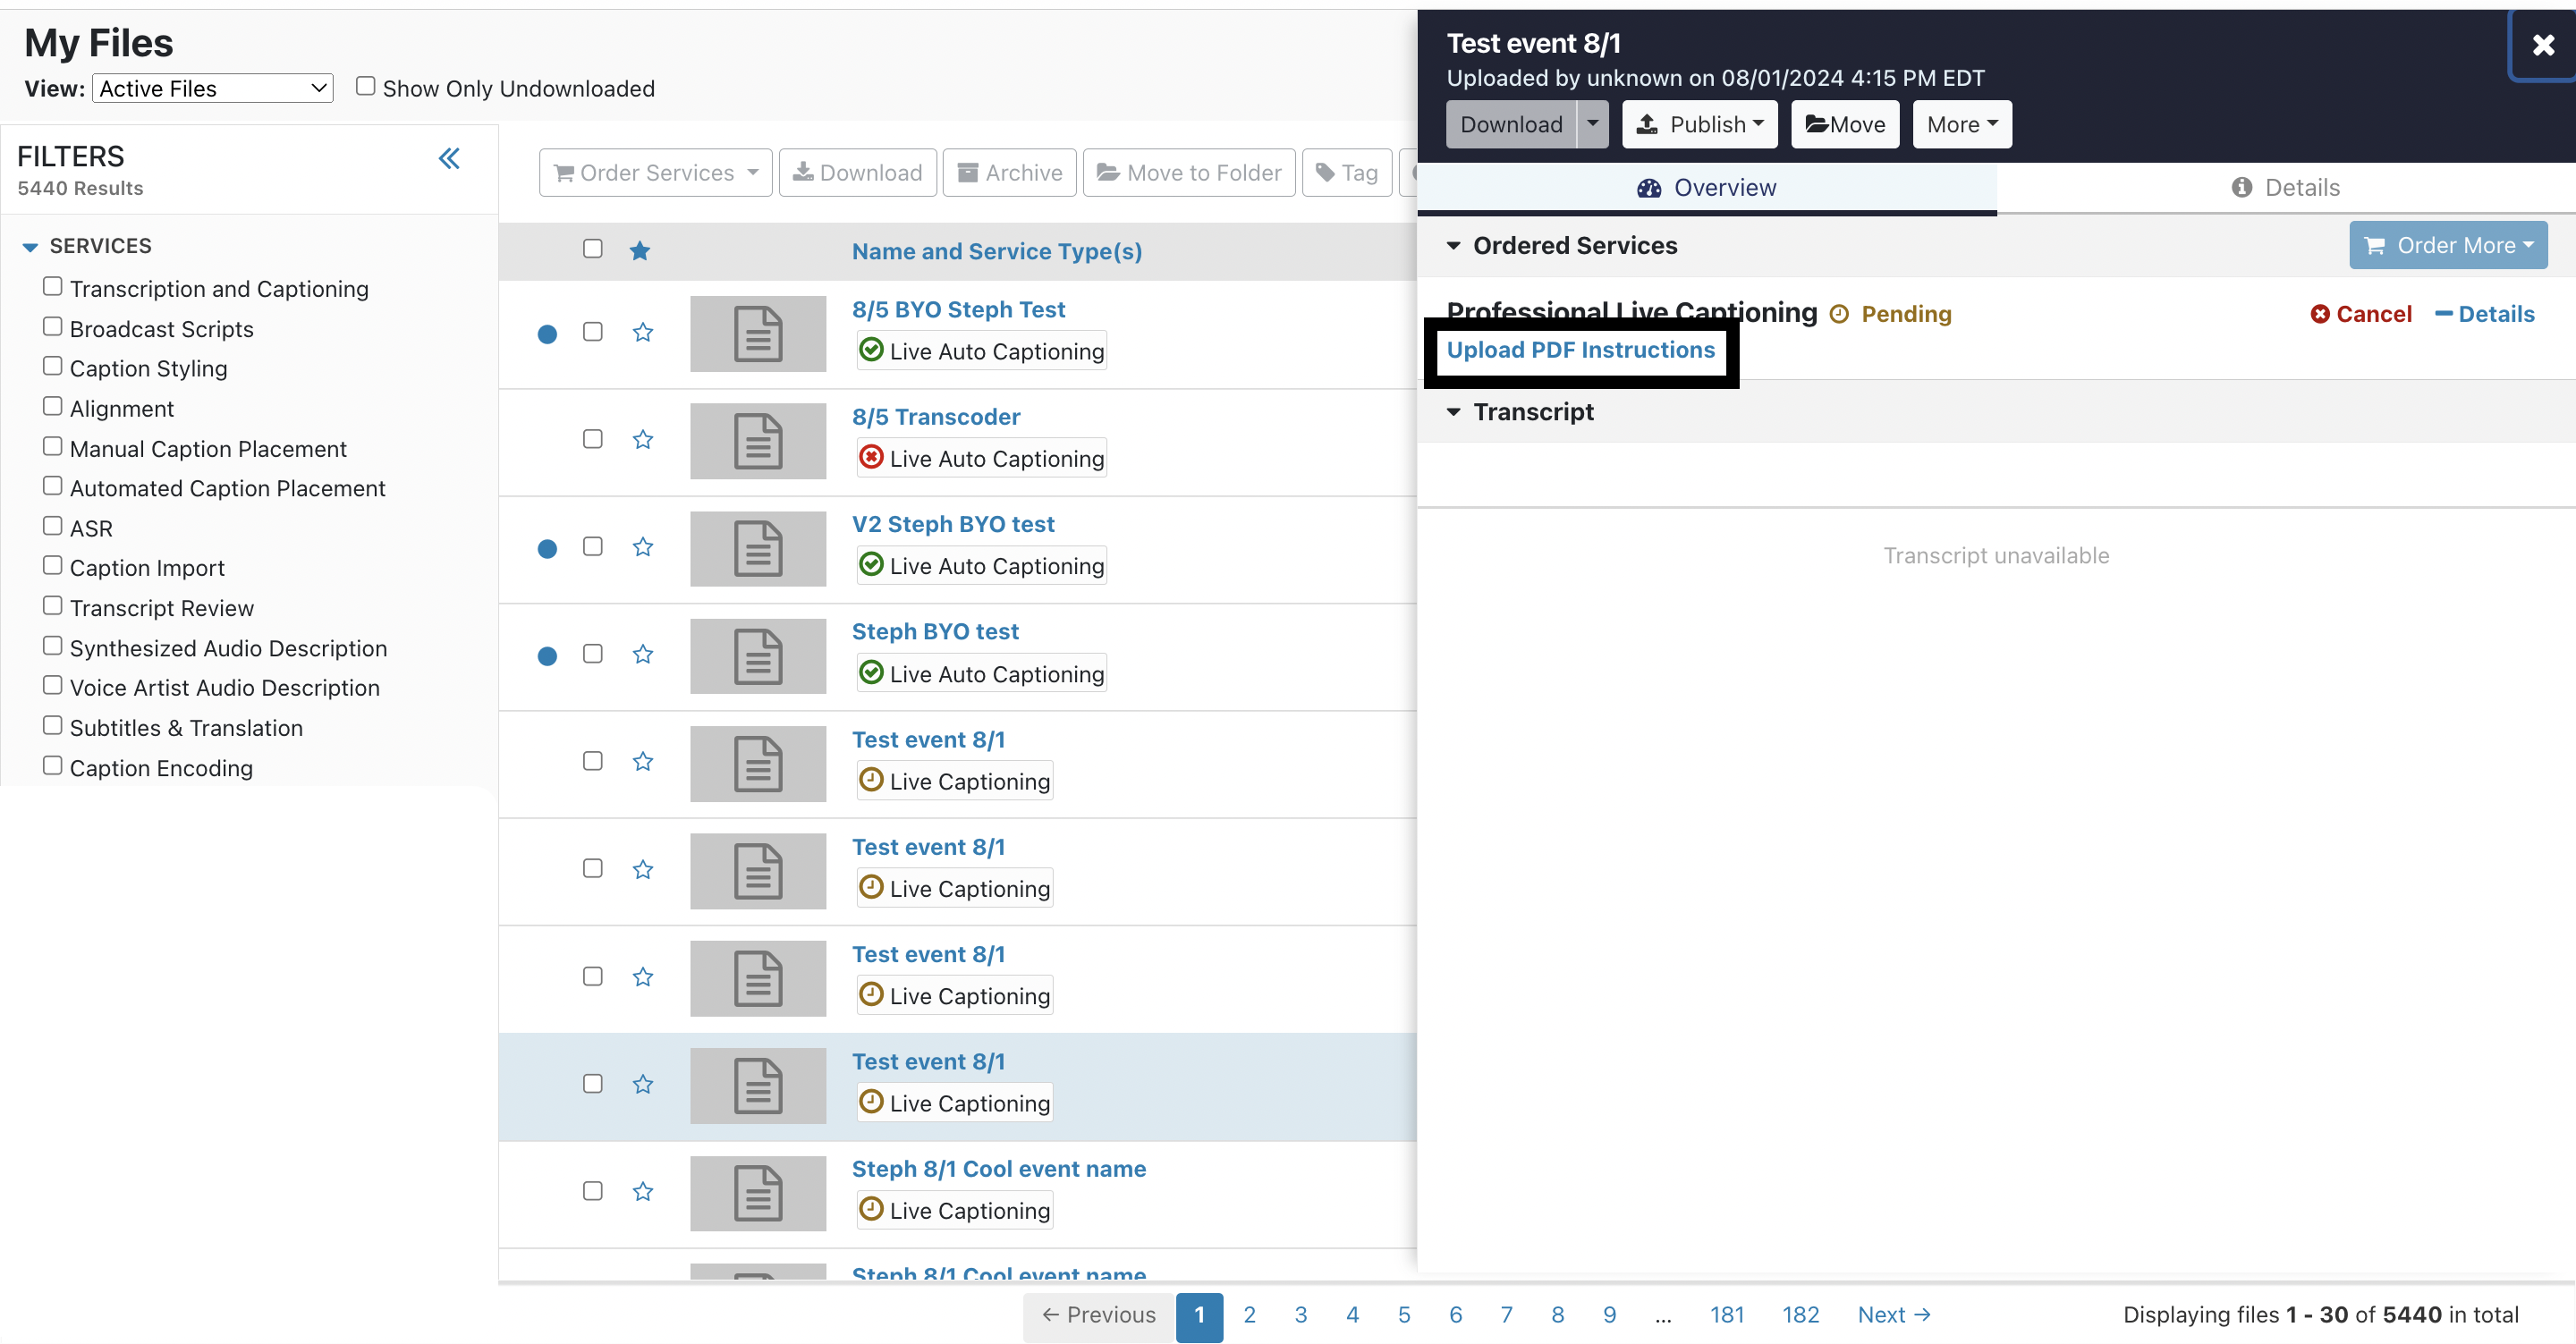This screenshot has width=2576, height=1344.
Task: Click Upload PDF Instructions
Action: tap(1580, 350)
